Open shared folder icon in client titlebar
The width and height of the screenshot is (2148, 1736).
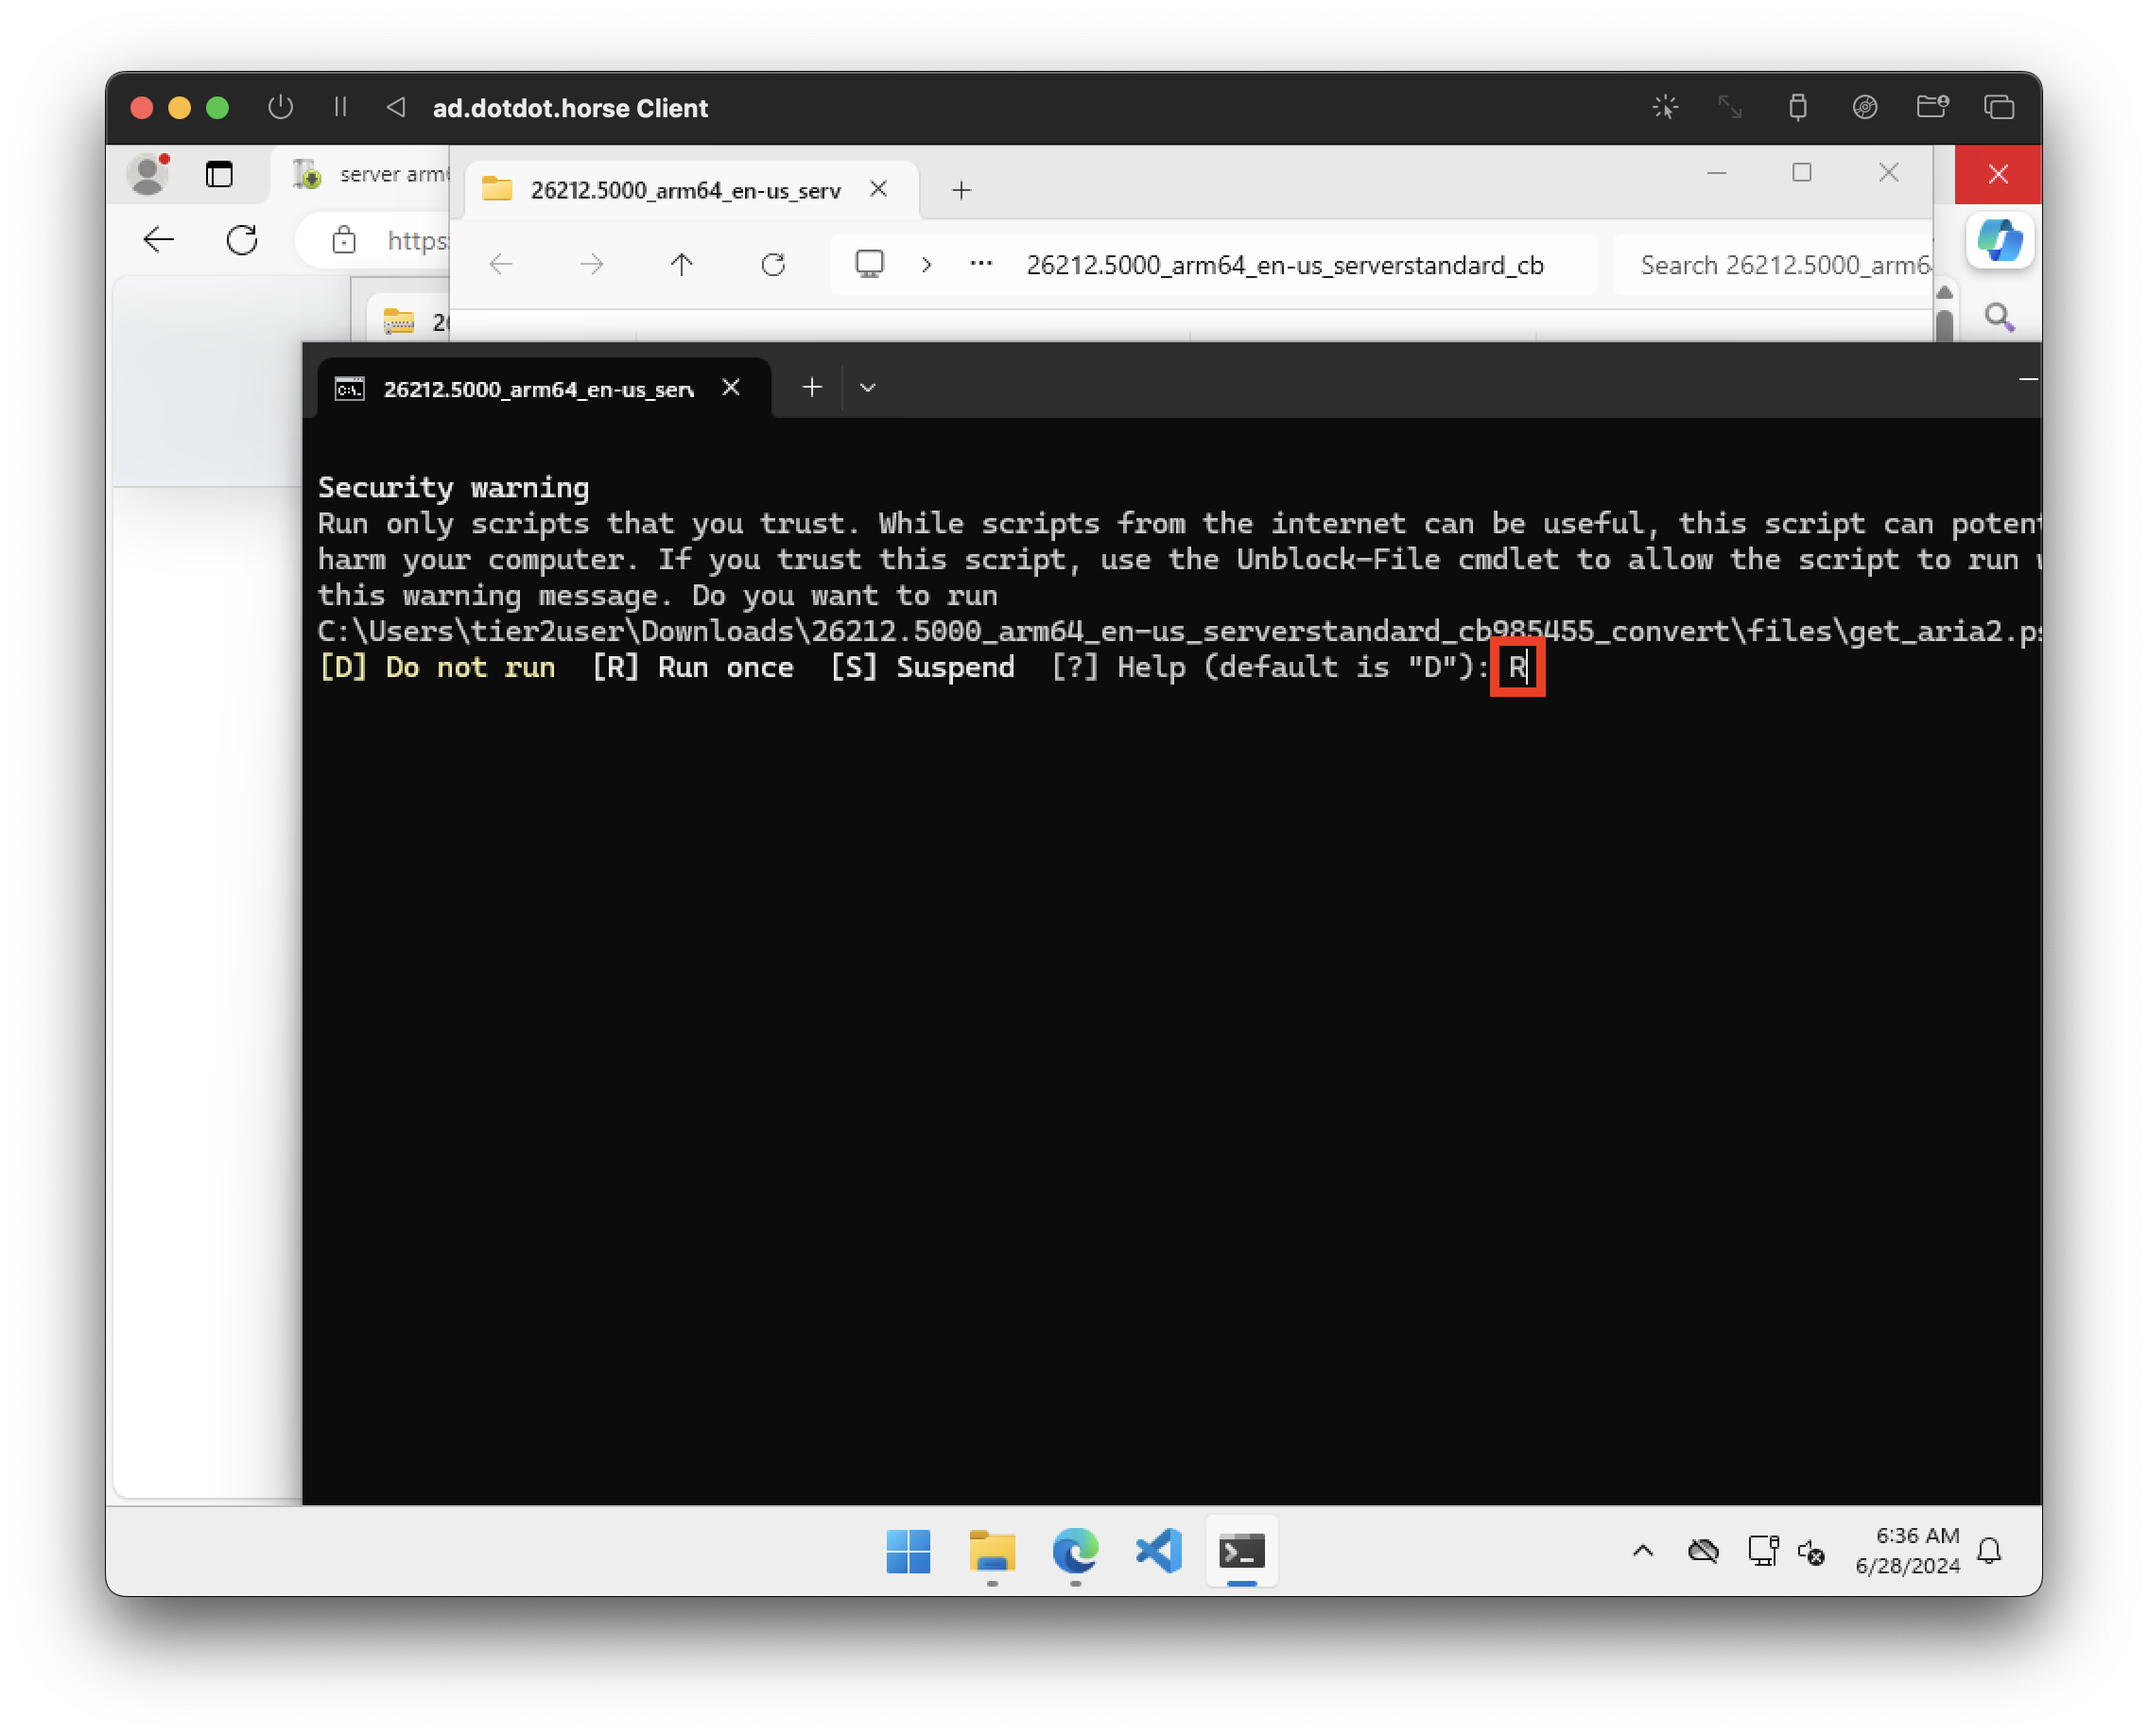coord(1932,107)
